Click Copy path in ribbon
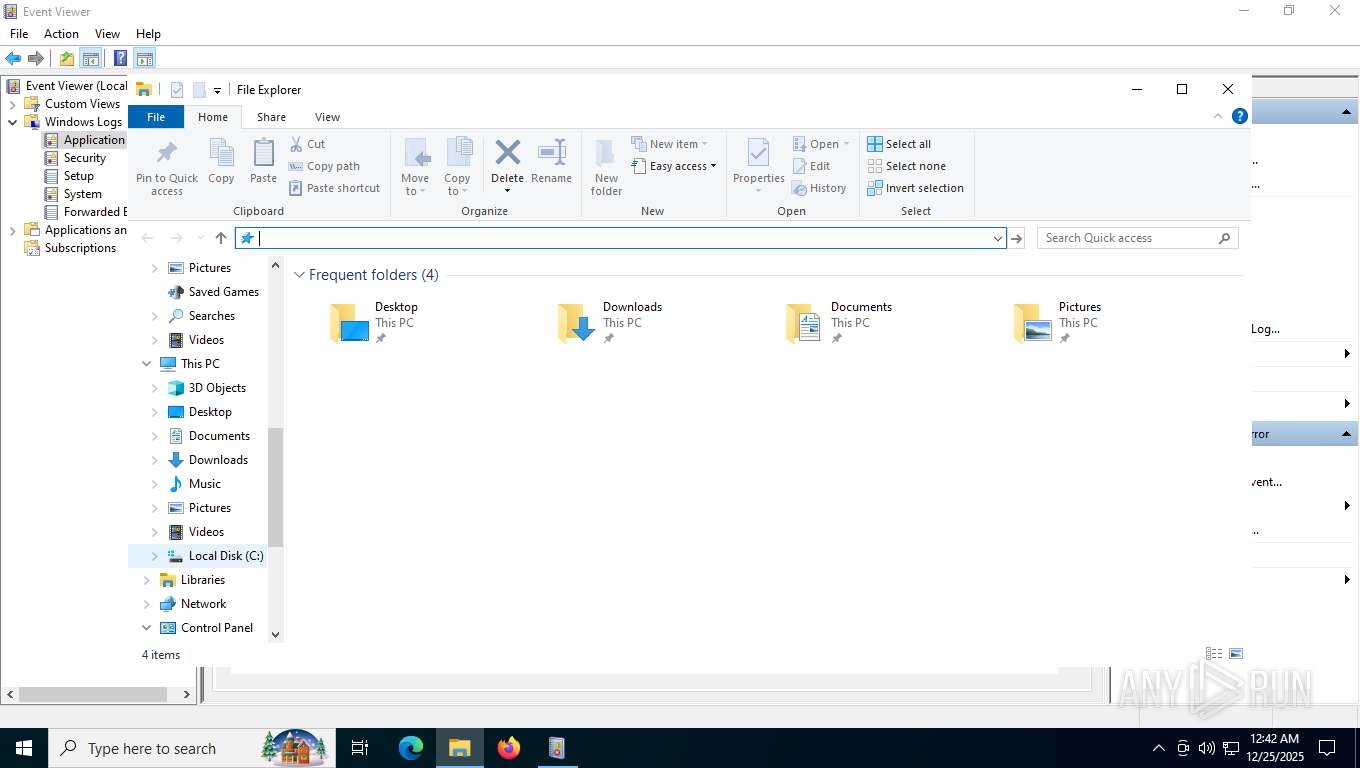 tap(324, 166)
